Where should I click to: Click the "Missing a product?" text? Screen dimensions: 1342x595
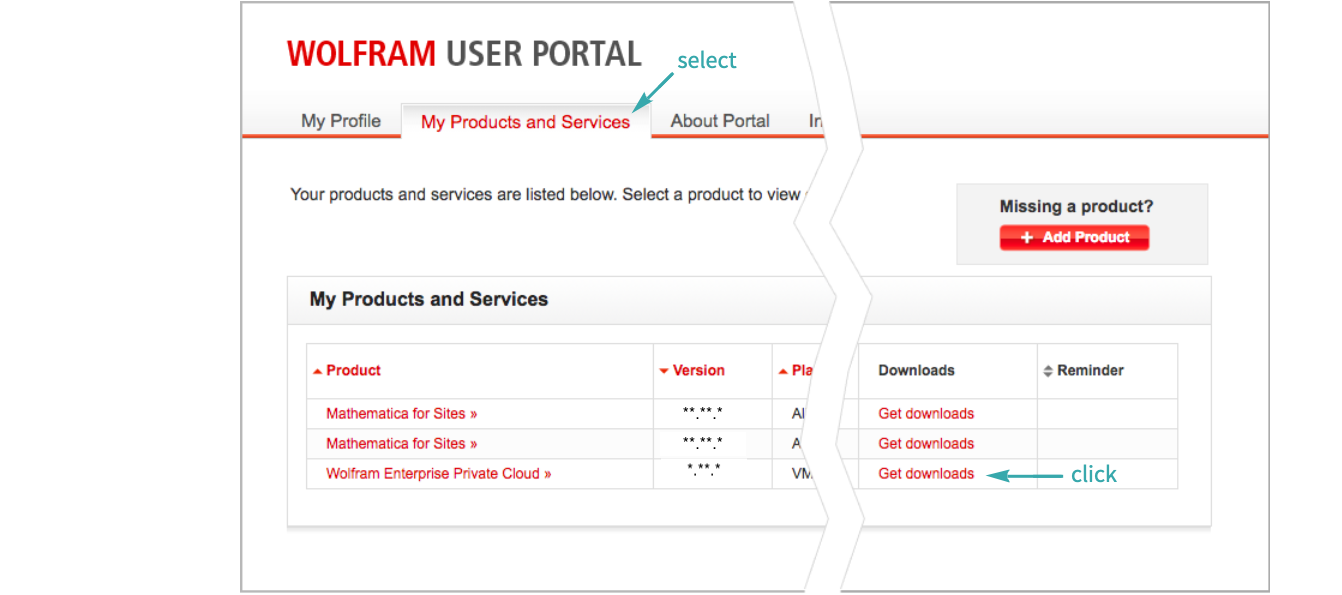pos(1076,207)
